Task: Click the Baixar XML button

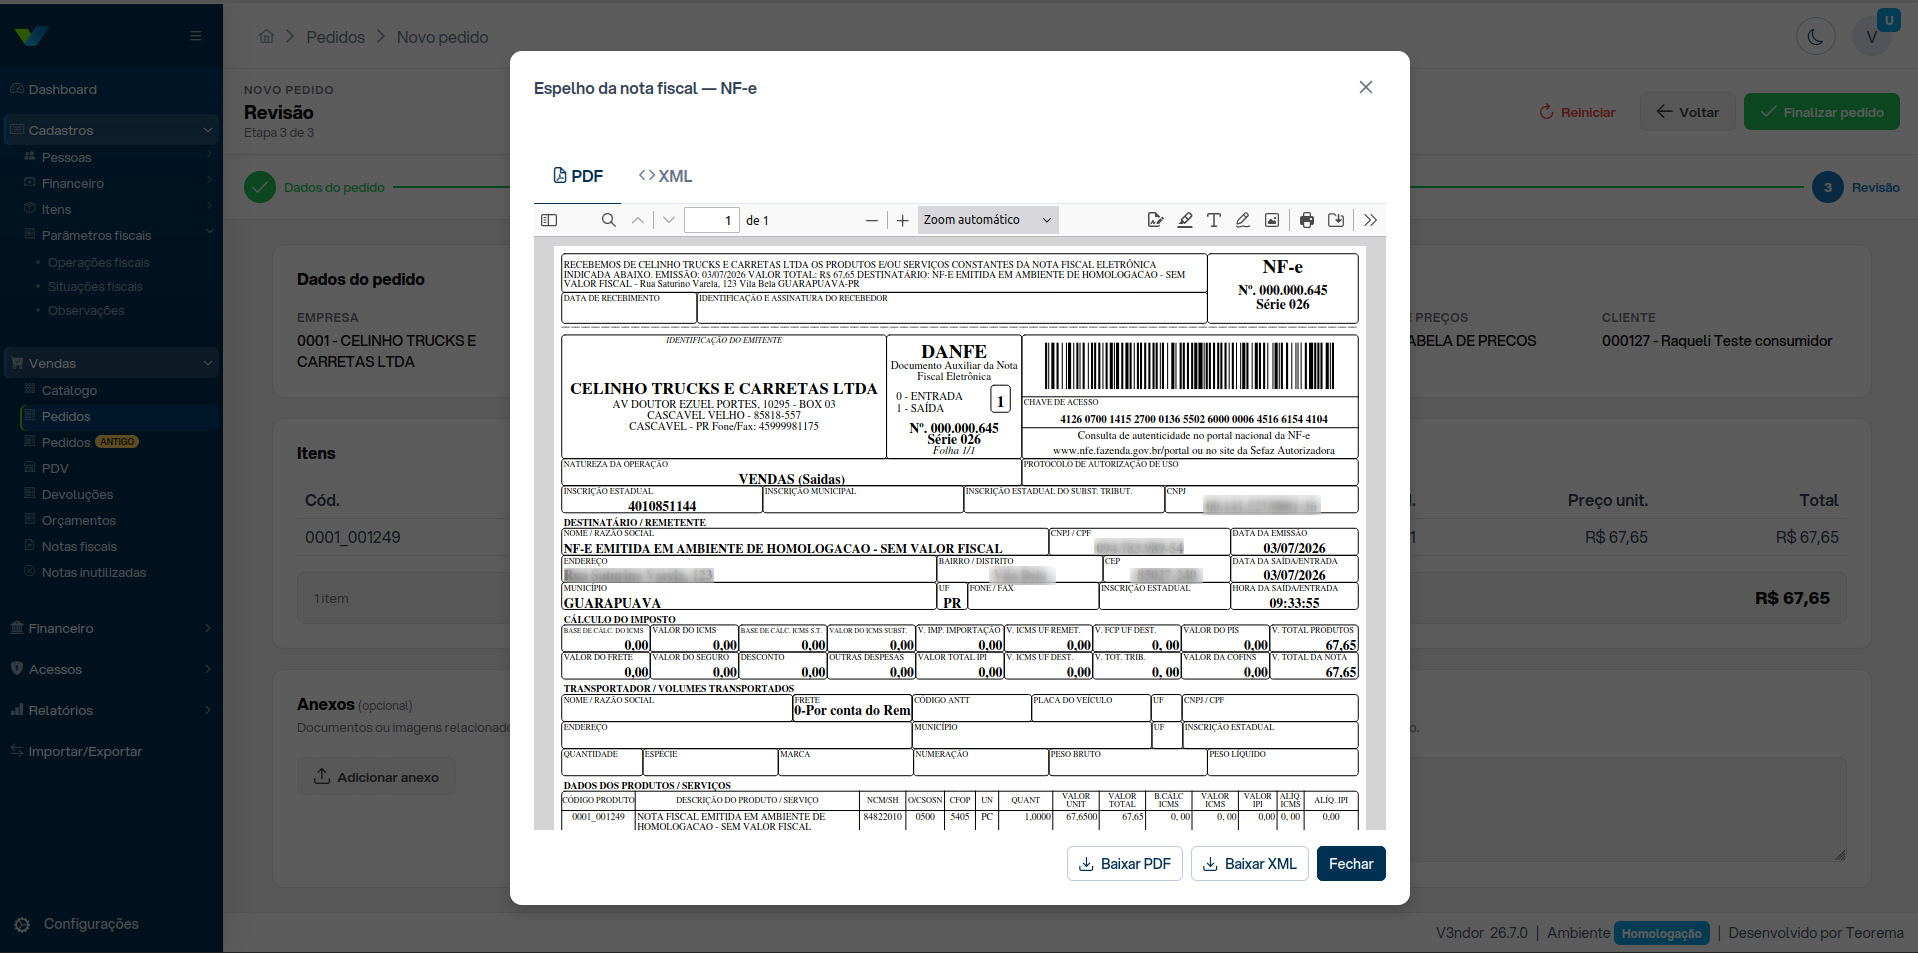Action: pos(1250,864)
